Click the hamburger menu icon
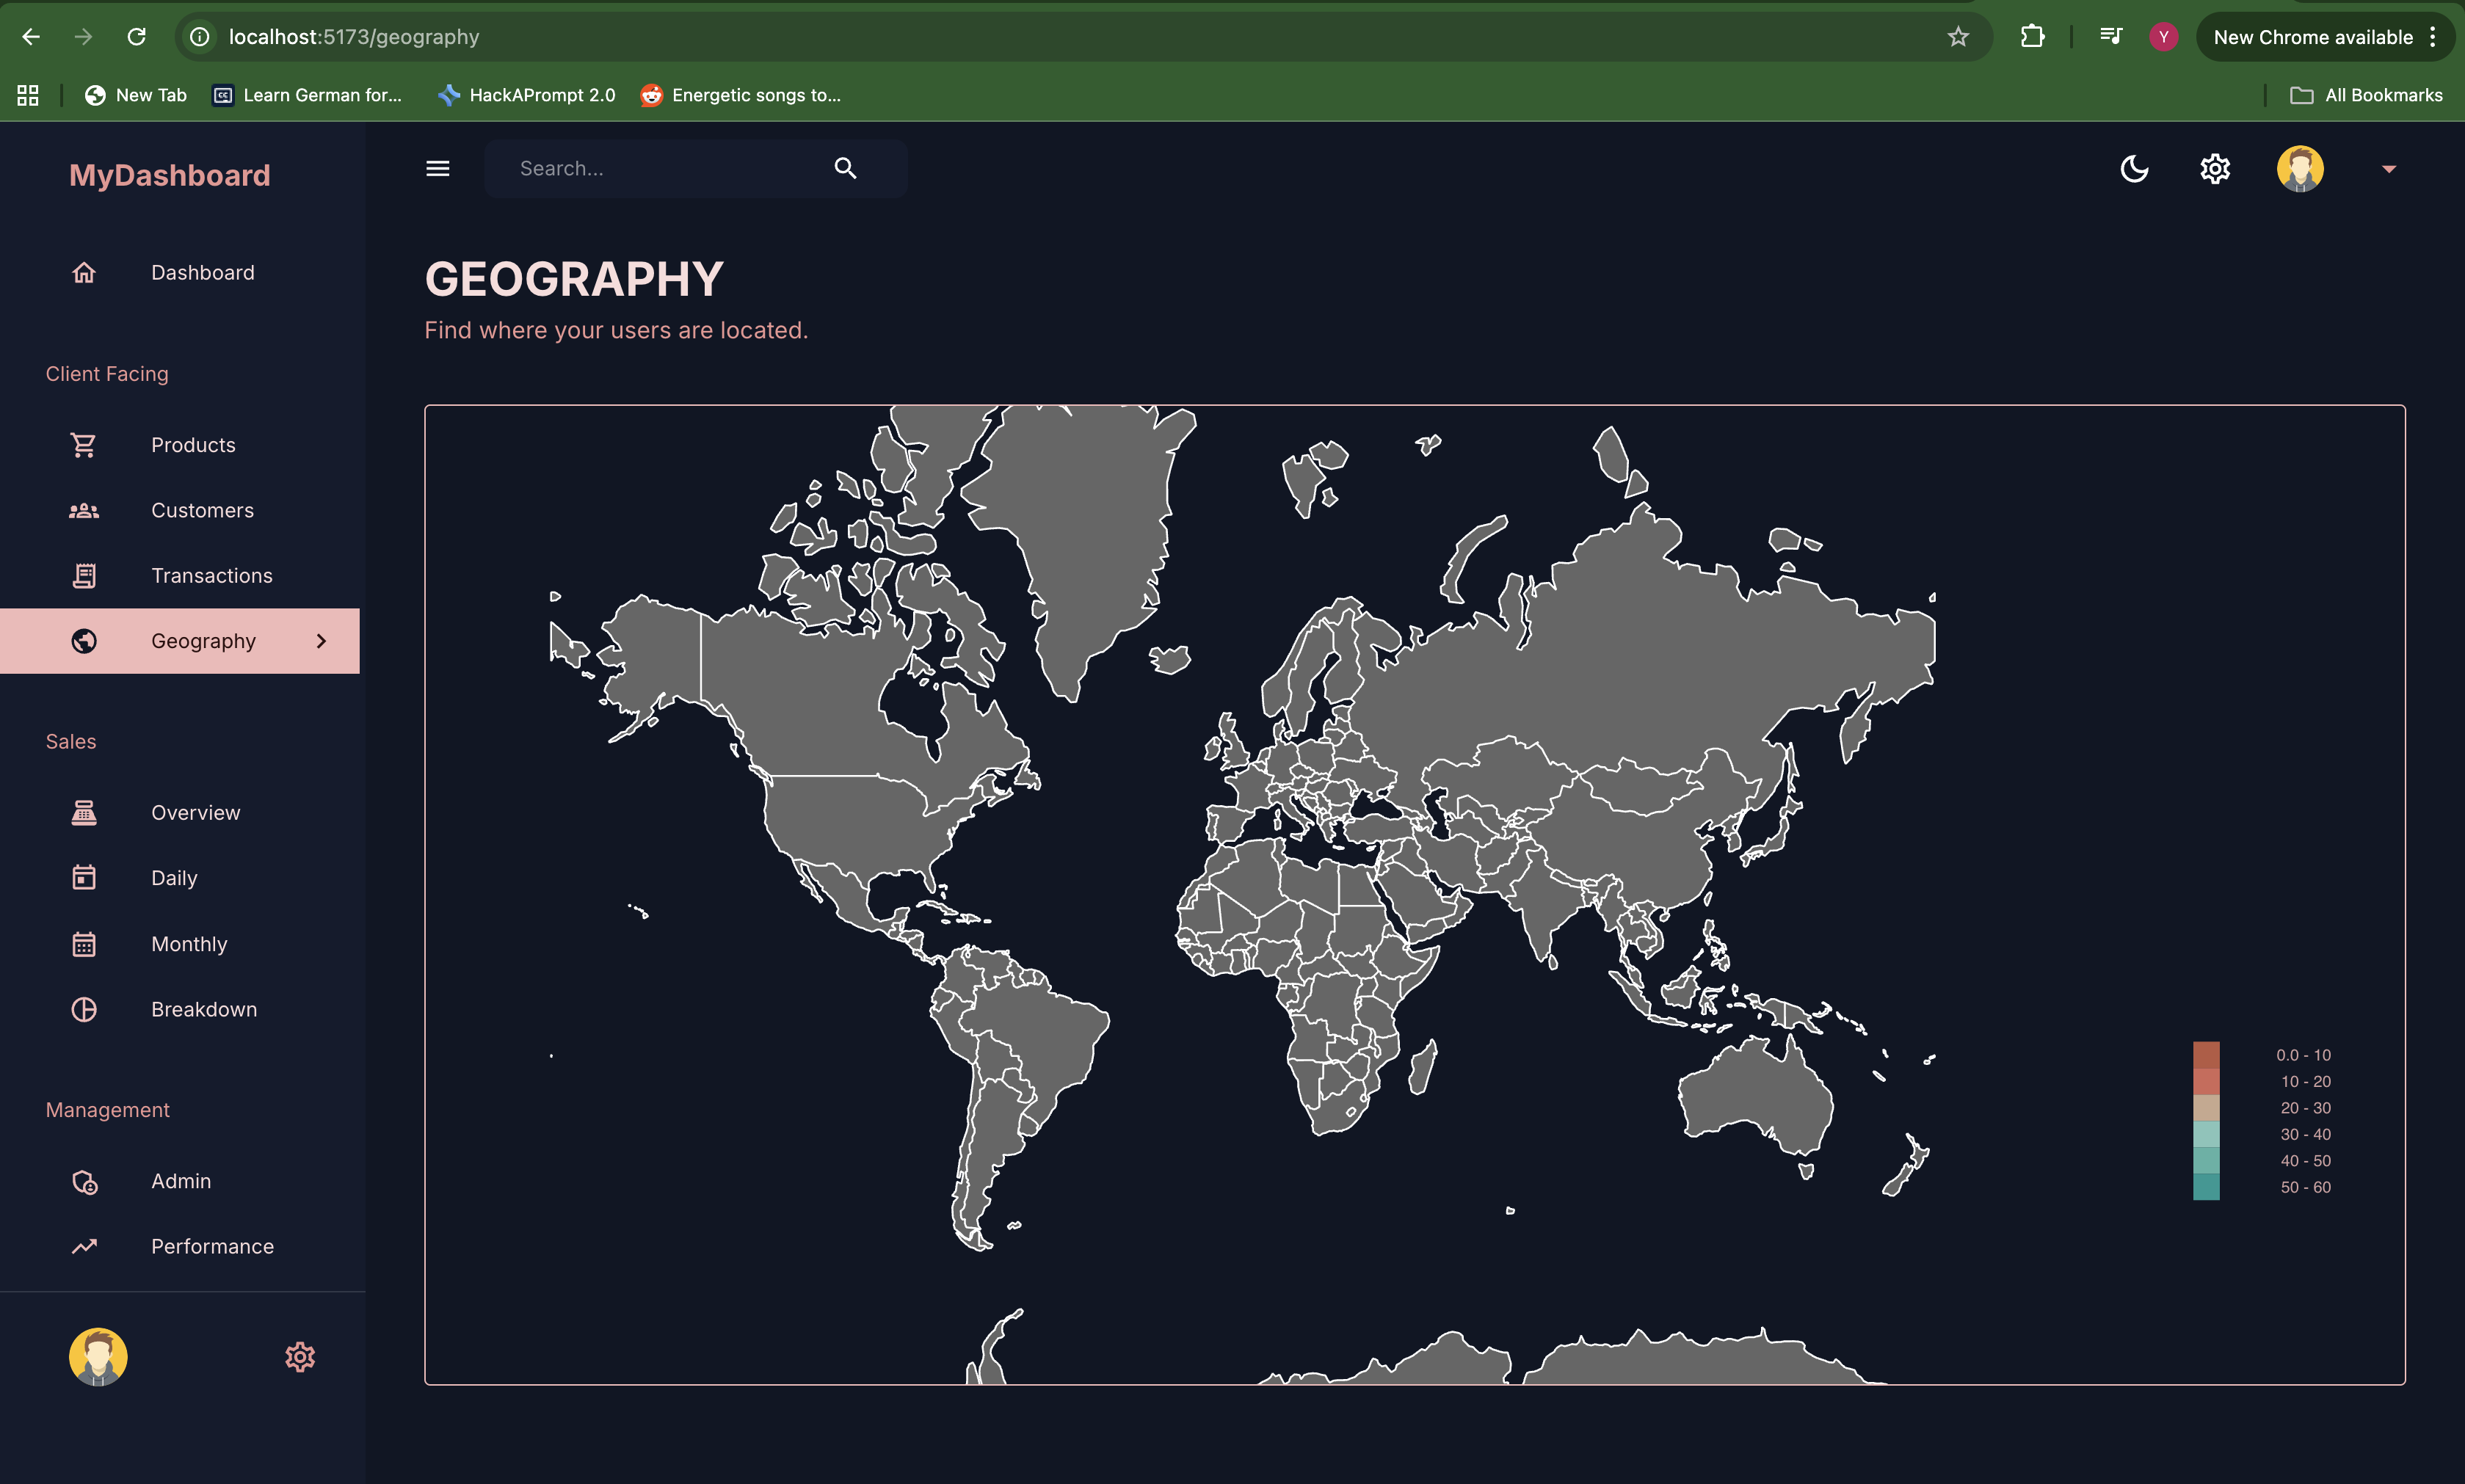Viewport: 2465px width, 1484px height. pyautogui.click(x=438, y=168)
